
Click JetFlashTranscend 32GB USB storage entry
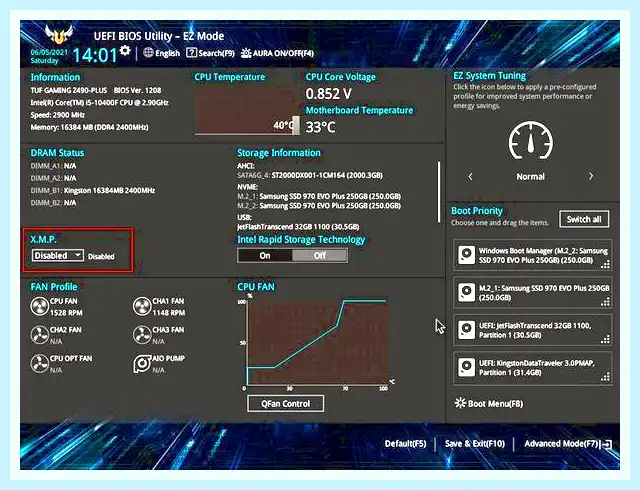coord(298,227)
